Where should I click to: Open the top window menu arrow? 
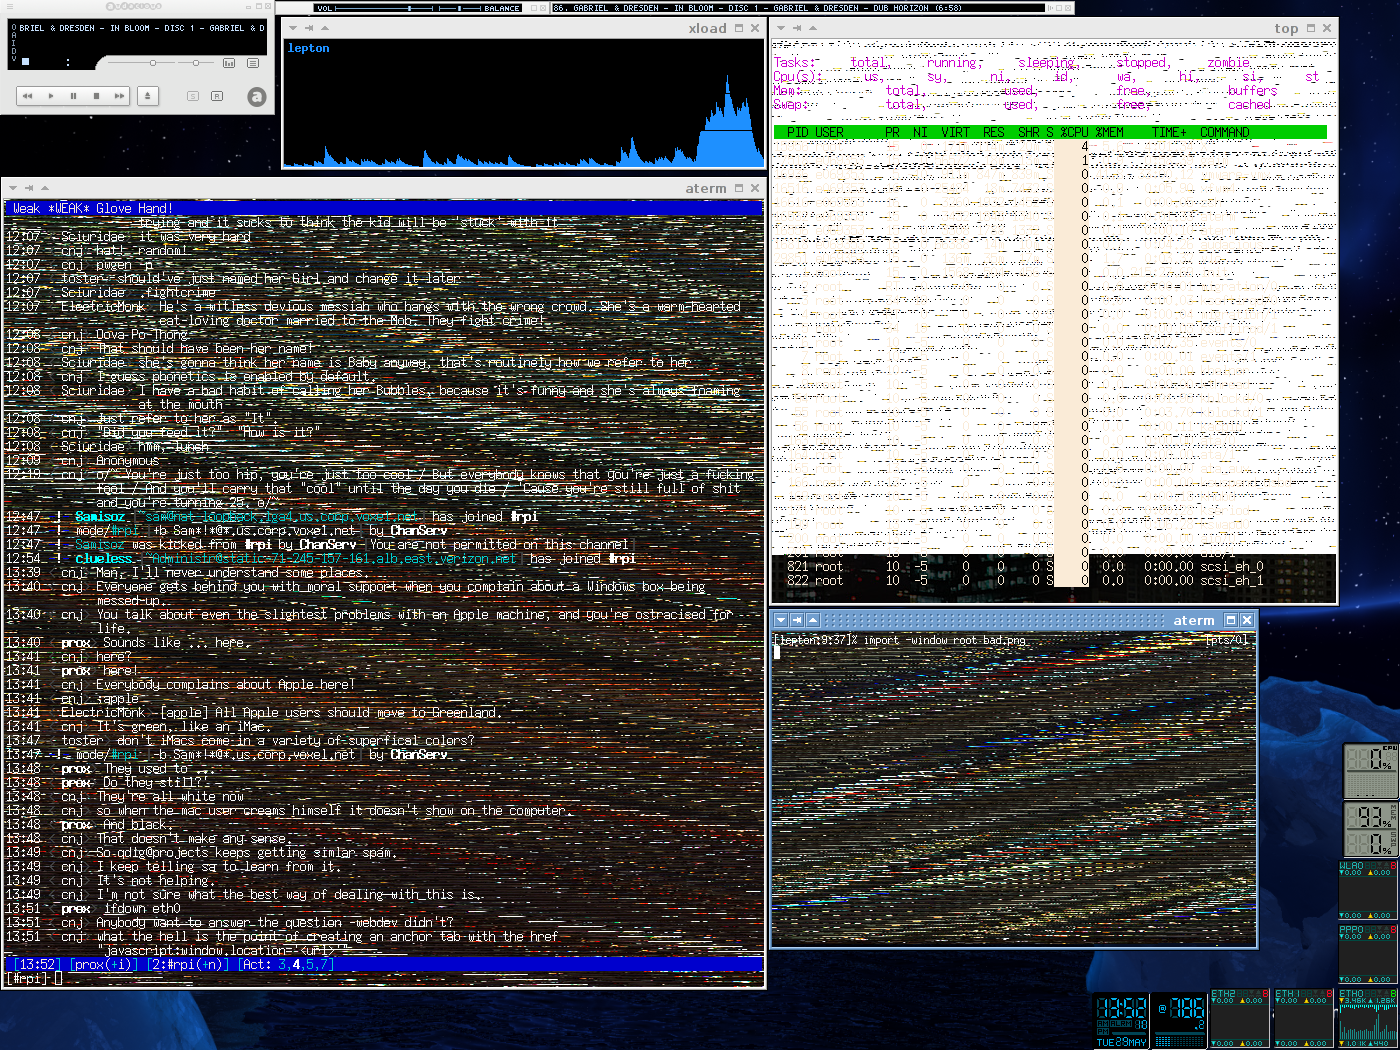coord(781,28)
